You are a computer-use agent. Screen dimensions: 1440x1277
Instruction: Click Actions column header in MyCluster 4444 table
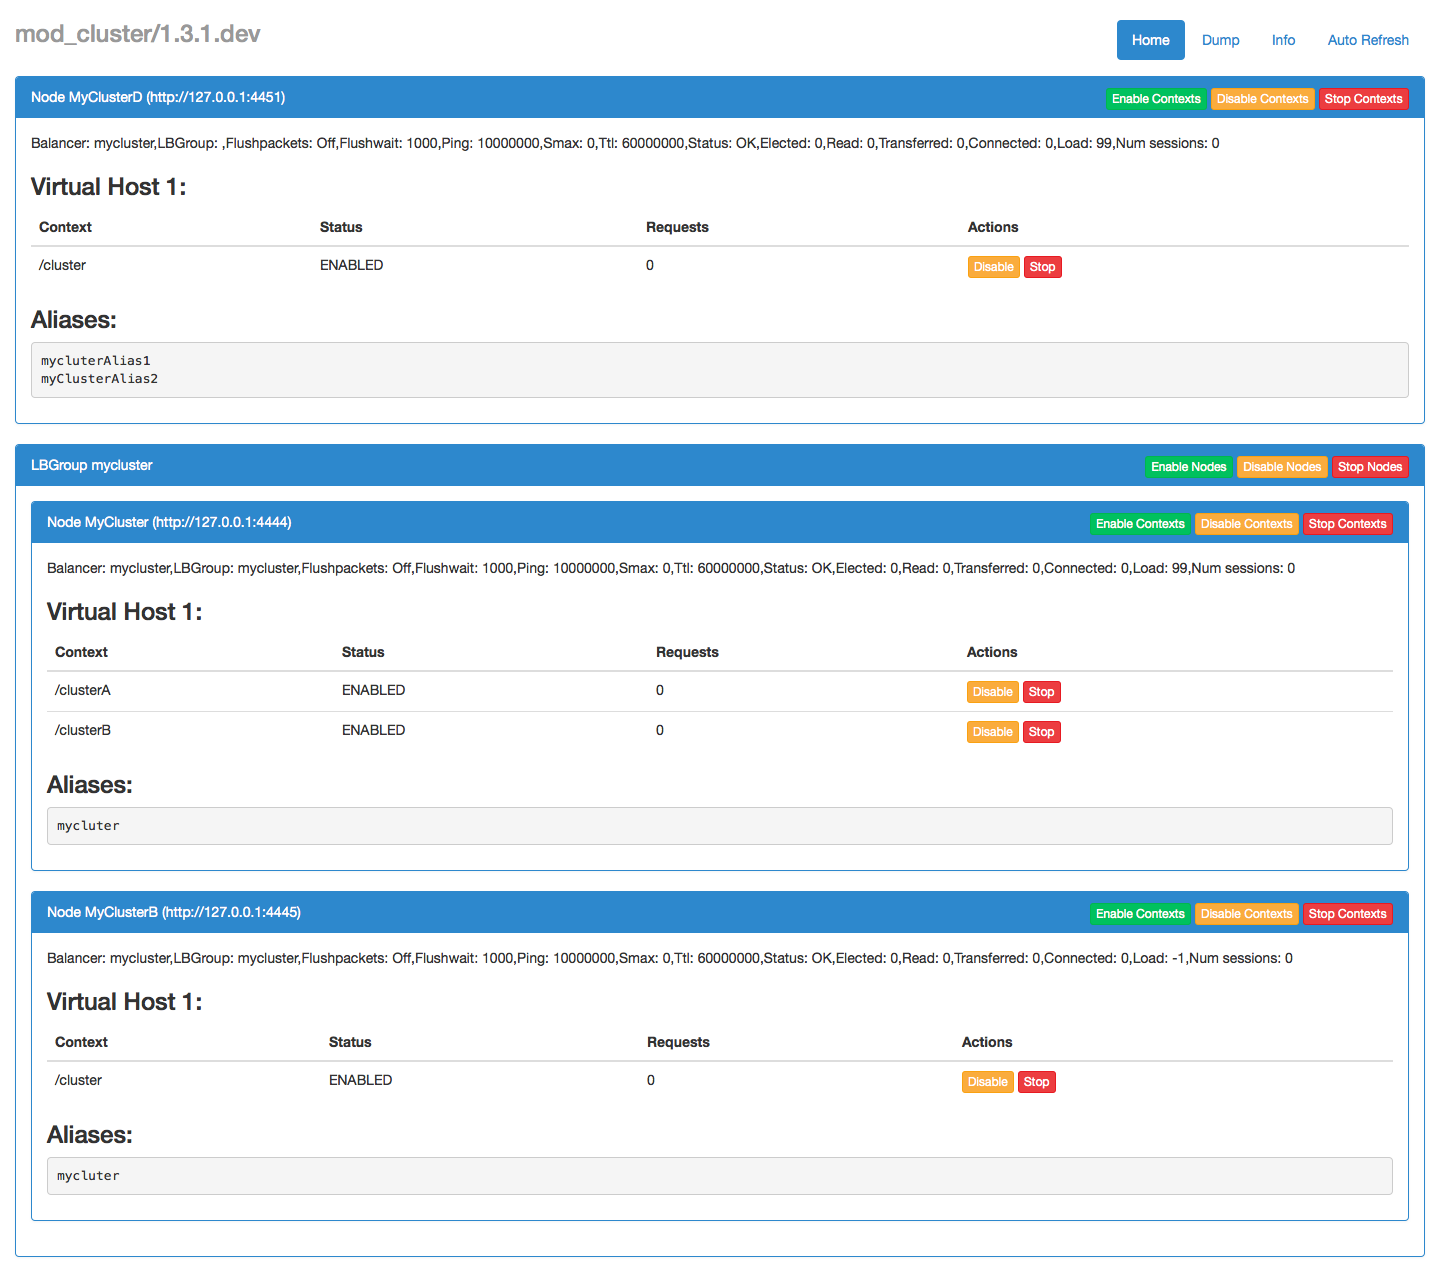point(992,652)
